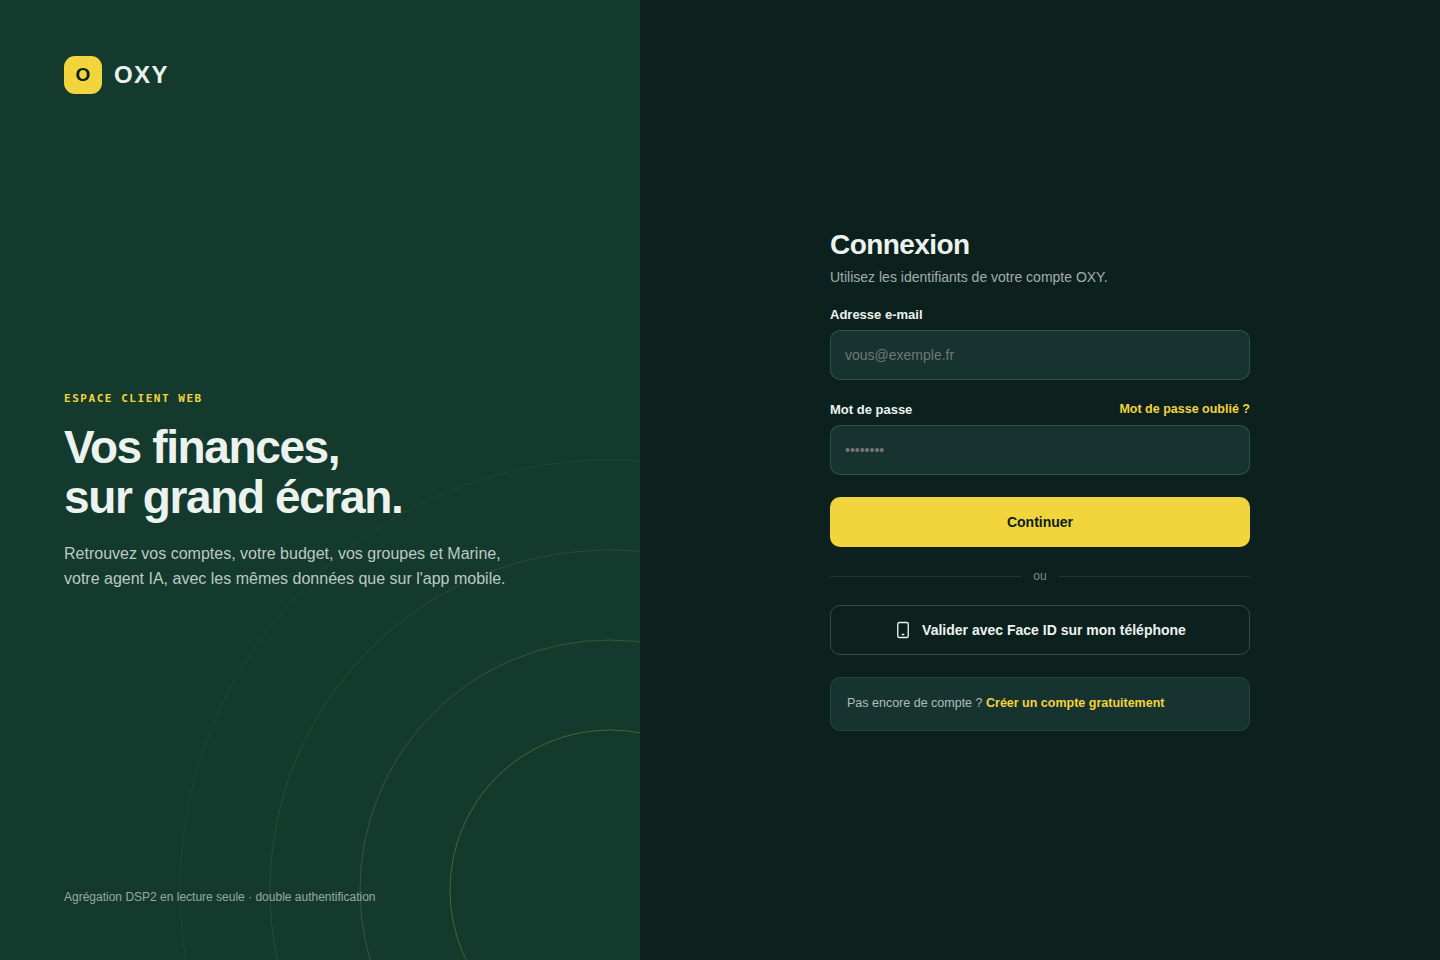Select 'Valider avec Face ID sur mon téléphone'
The height and width of the screenshot is (960, 1440).
click(x=1040, y=630)
